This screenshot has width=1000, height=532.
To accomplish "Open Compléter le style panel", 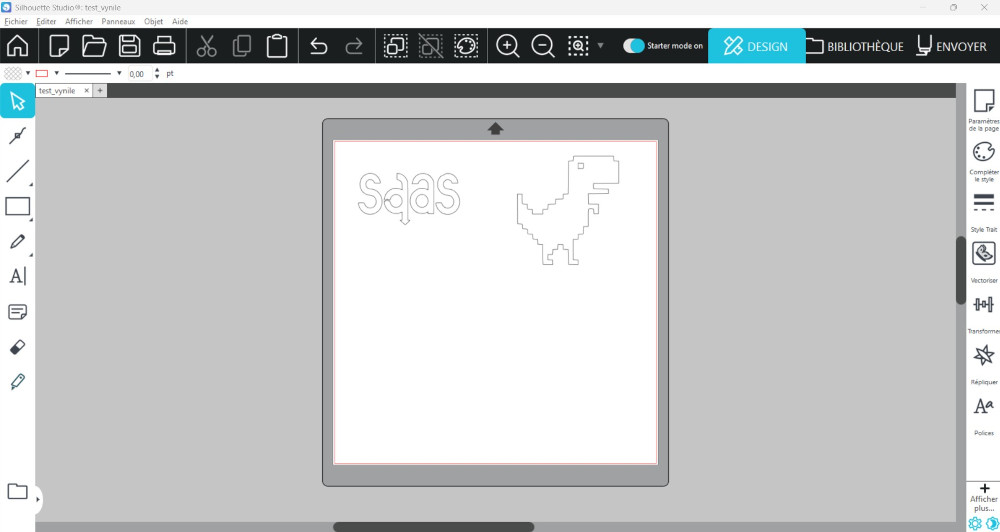I will (x=983, y=161).
